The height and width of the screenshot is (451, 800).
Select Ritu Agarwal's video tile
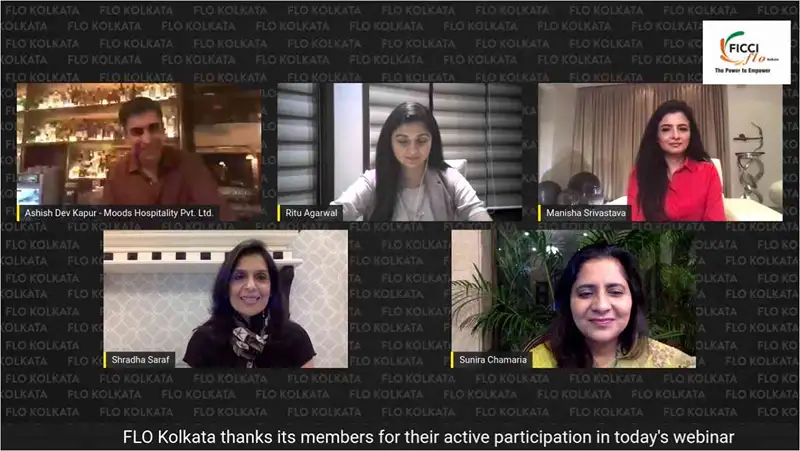(x=399, y=152)
